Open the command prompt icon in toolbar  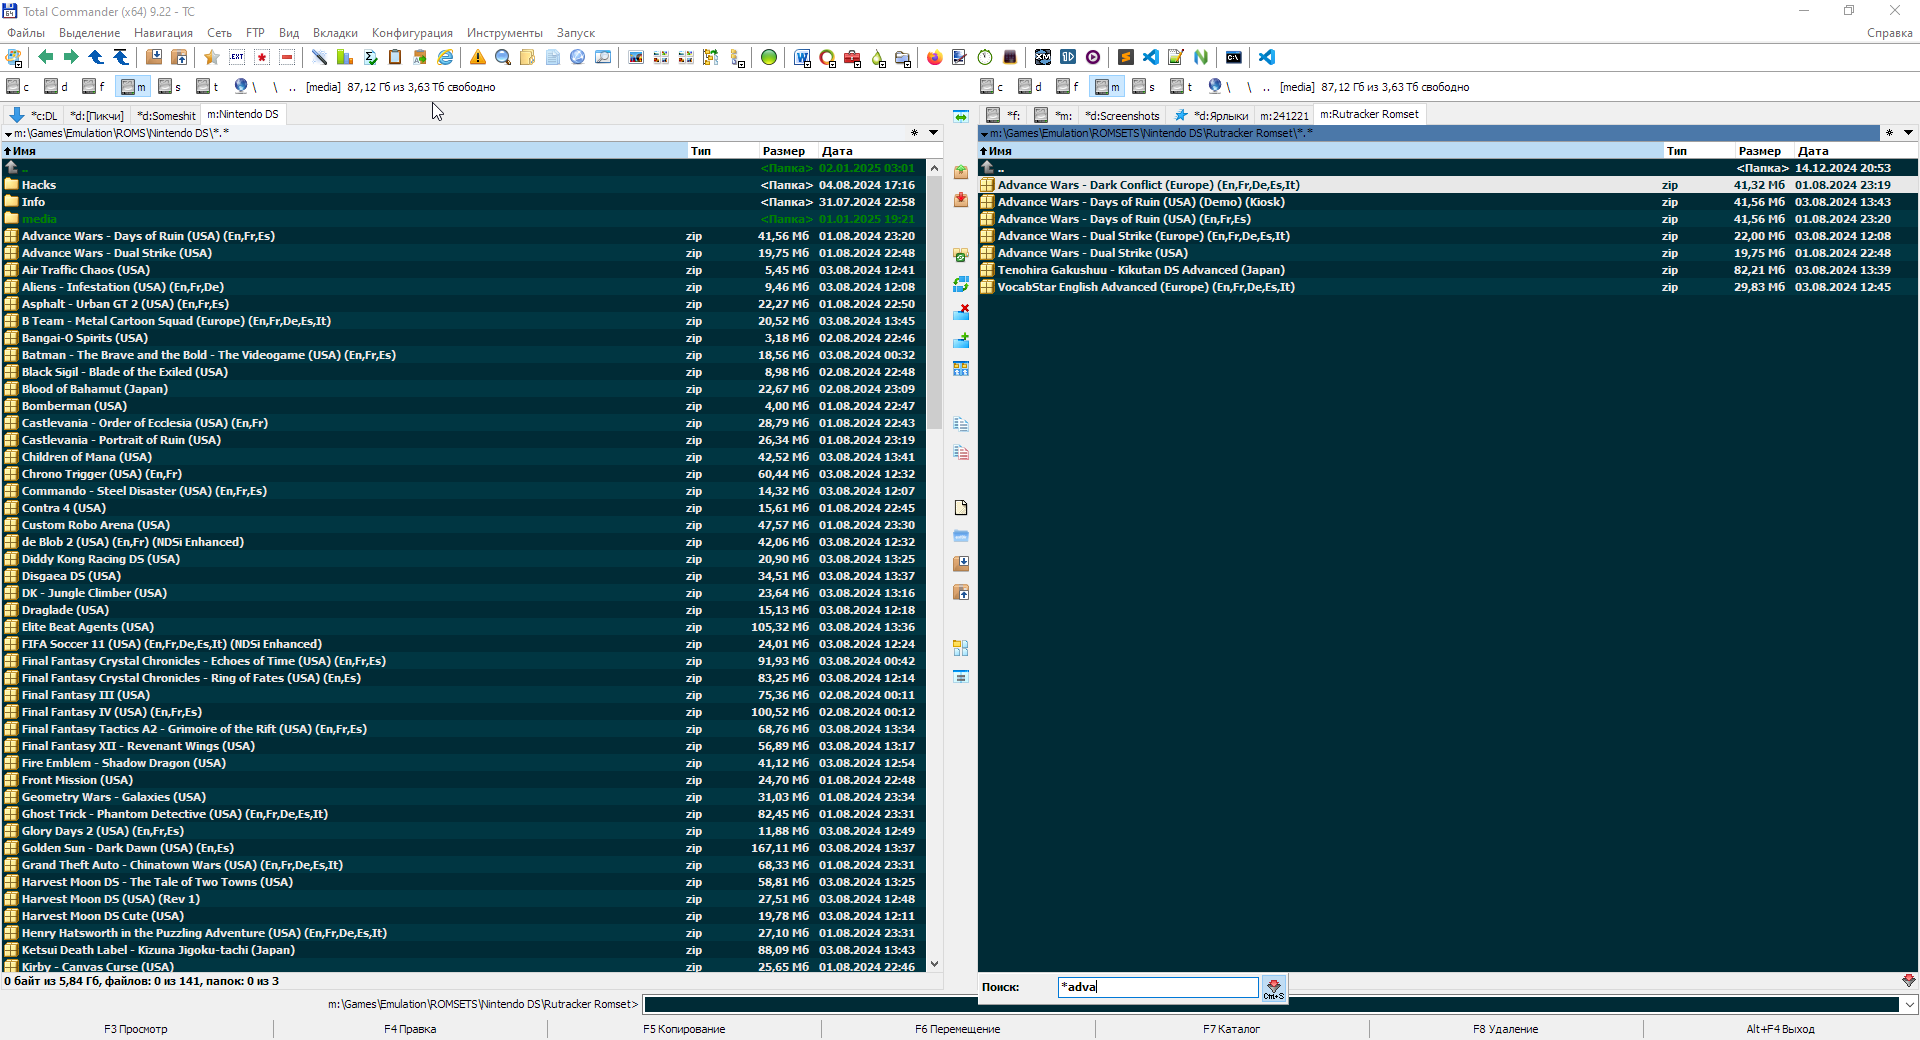1234,57
